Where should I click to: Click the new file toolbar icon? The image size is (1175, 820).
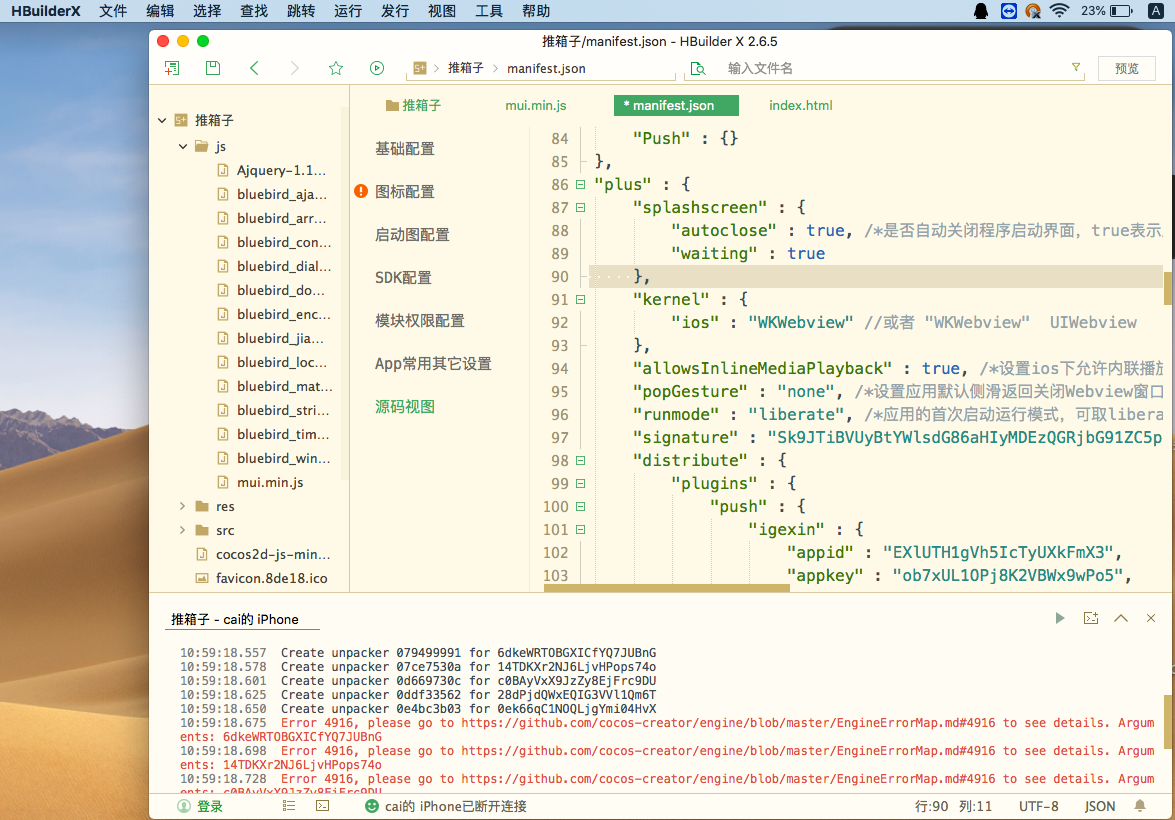pyautogui.click(x=172, y=68)
